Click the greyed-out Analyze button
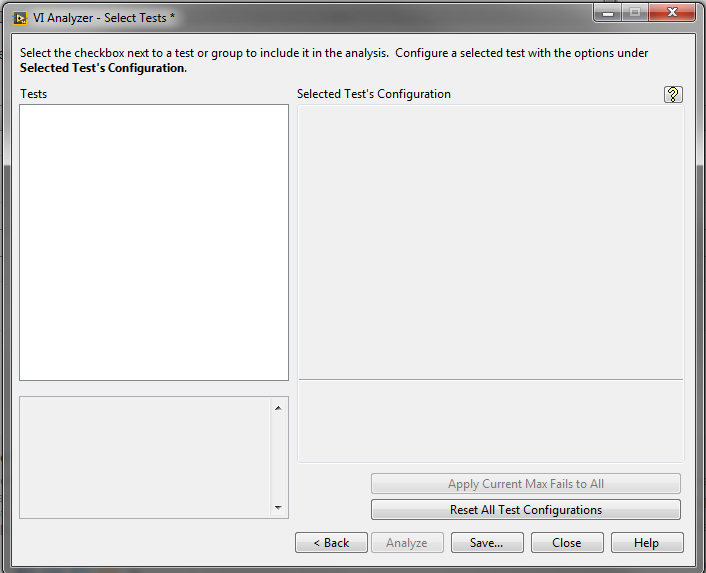 click(407, 542)
